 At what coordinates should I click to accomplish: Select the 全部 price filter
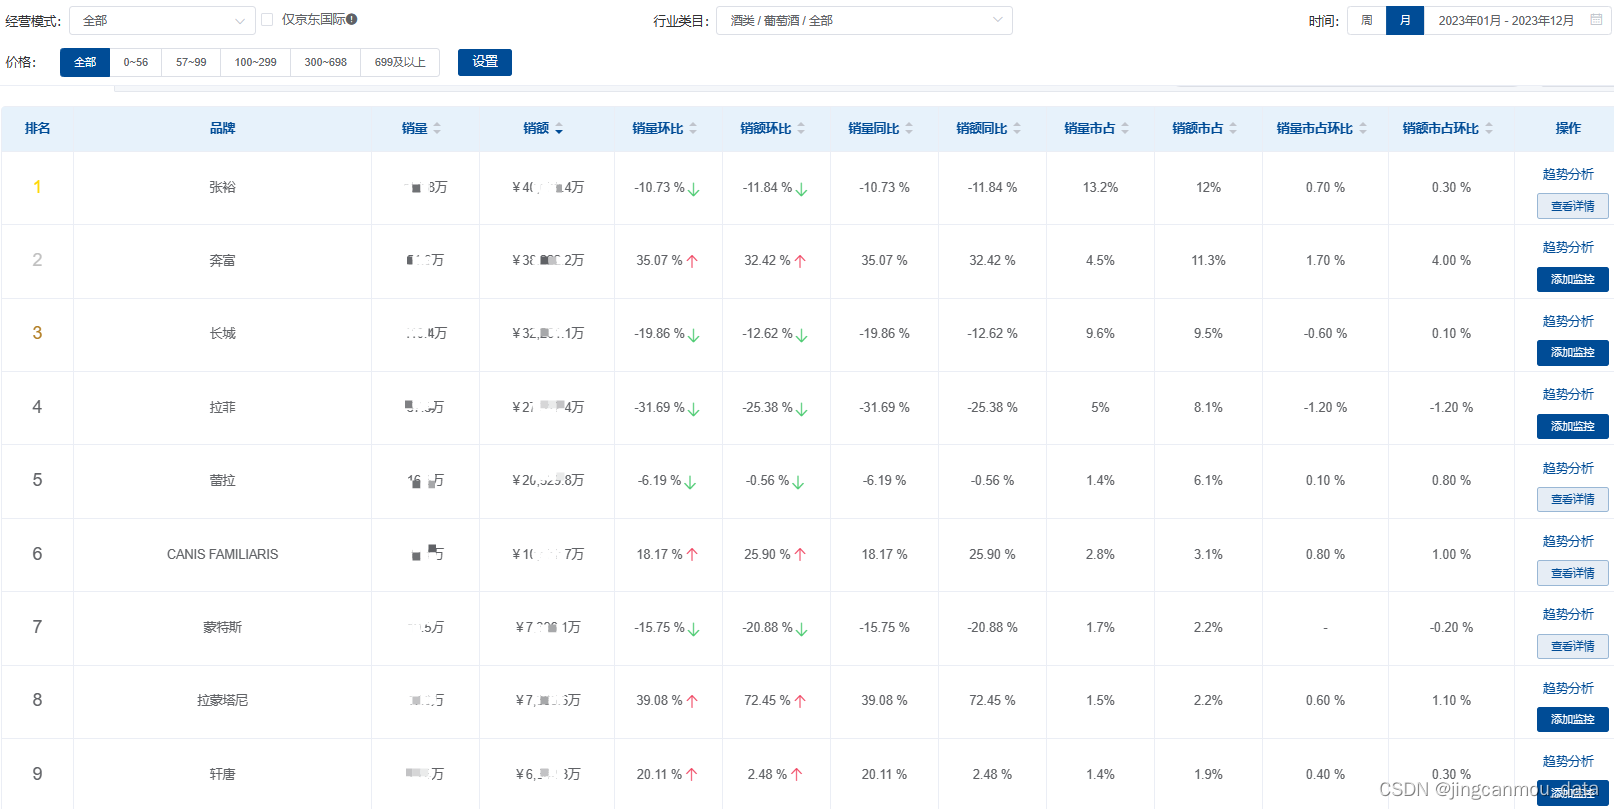(x=85, y=62)
